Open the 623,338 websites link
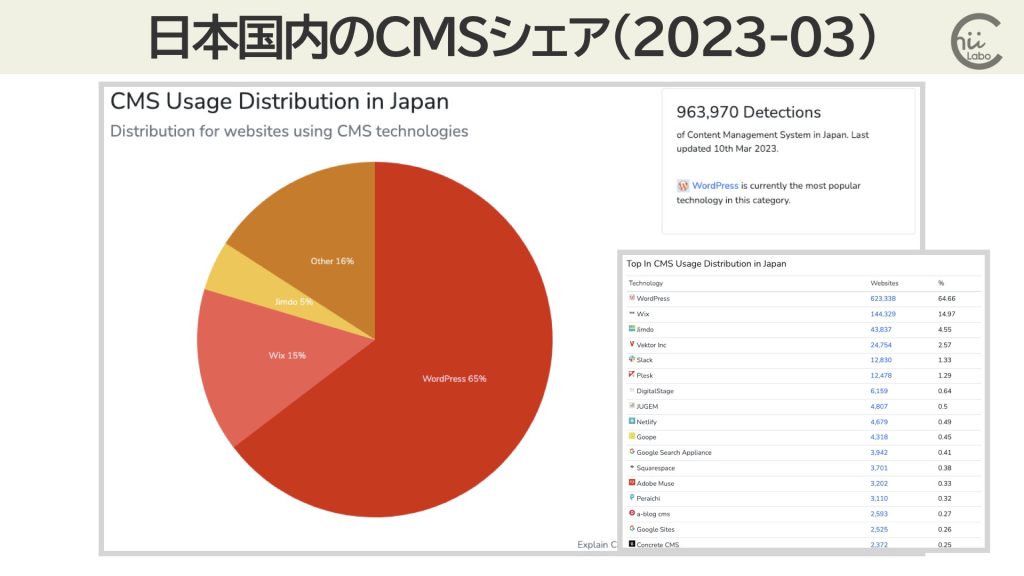Image resolution: width=1024 pixels, height=576 pixels. pyautogui.click(x=882, y=298)
